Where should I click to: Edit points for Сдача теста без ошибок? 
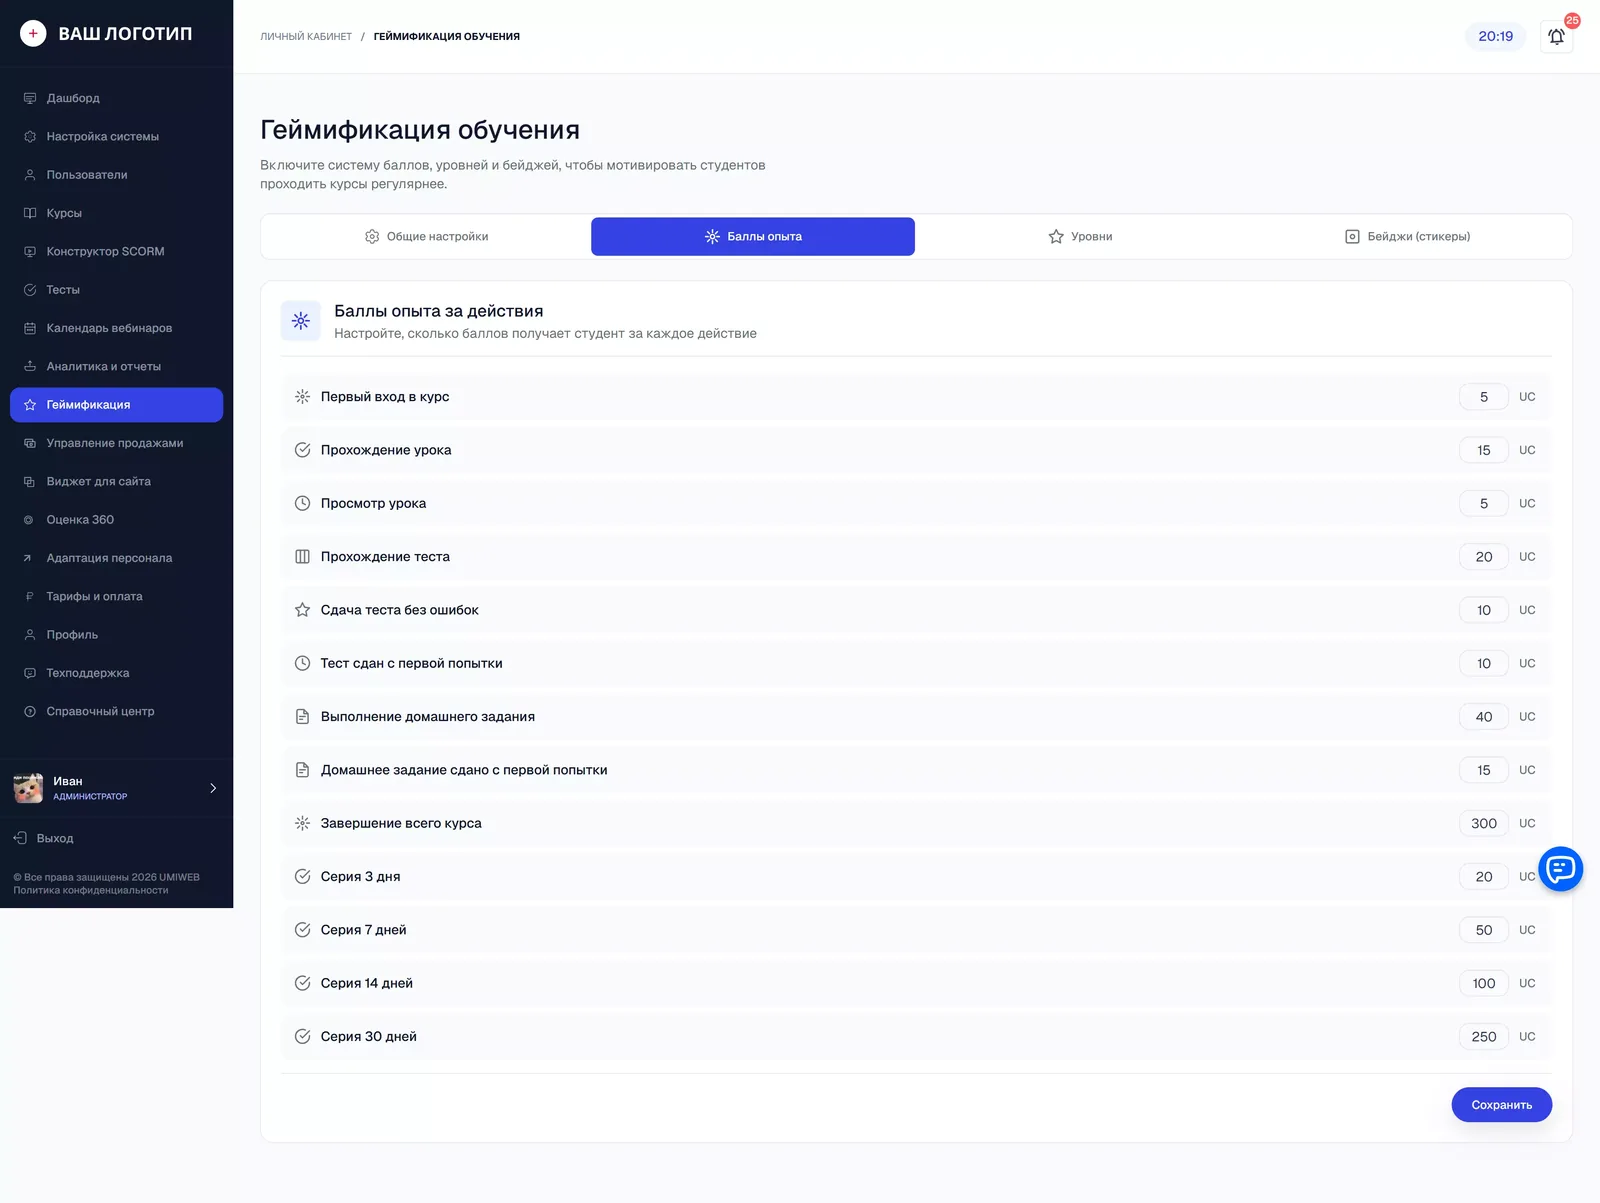click(1484, 610)
